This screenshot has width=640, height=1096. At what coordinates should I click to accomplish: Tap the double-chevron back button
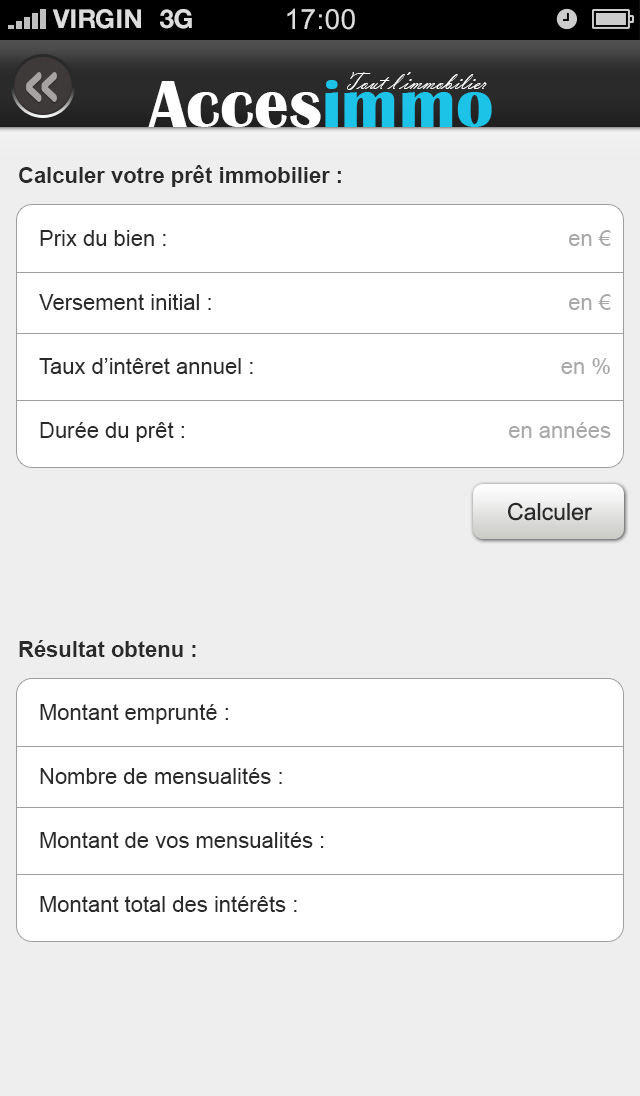[43, 87]
